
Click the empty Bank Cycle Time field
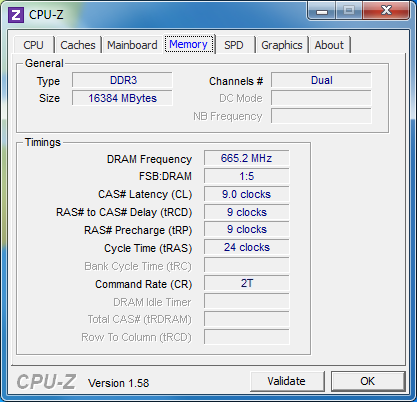point(247,265)
